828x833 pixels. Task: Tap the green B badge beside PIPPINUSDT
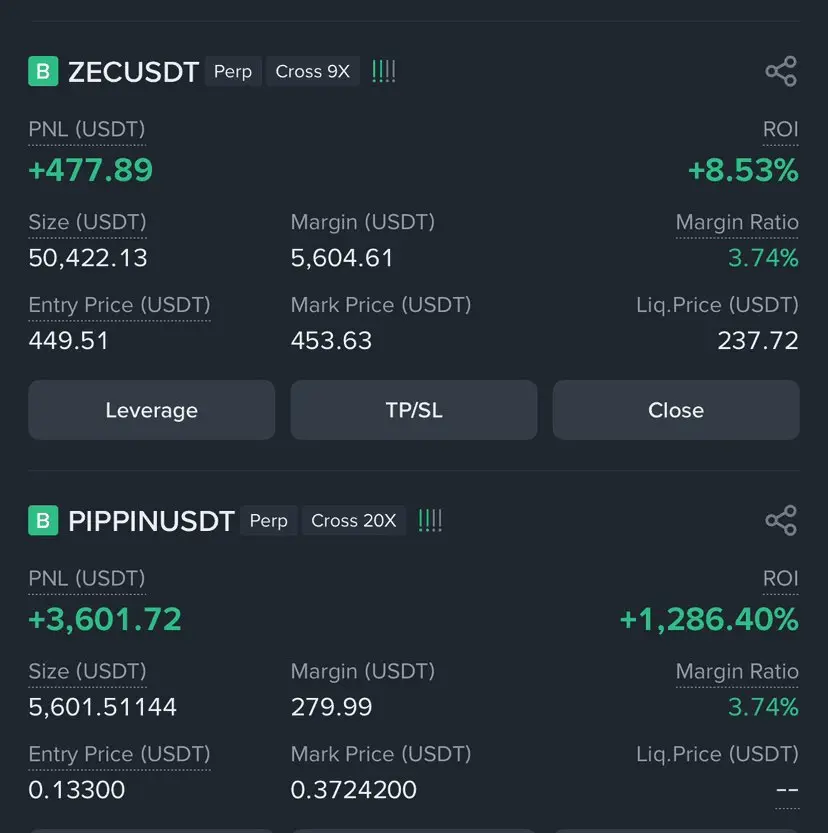click(43, 520)
